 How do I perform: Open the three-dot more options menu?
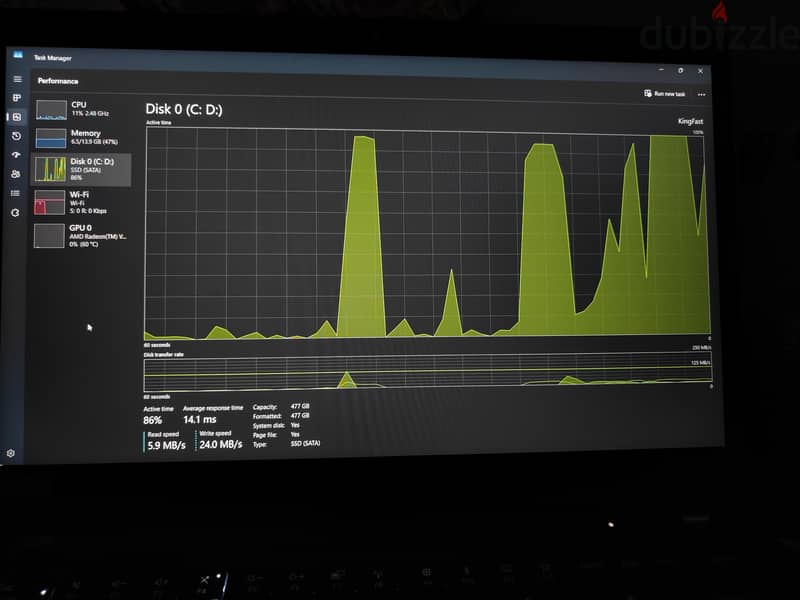[702, 94]
